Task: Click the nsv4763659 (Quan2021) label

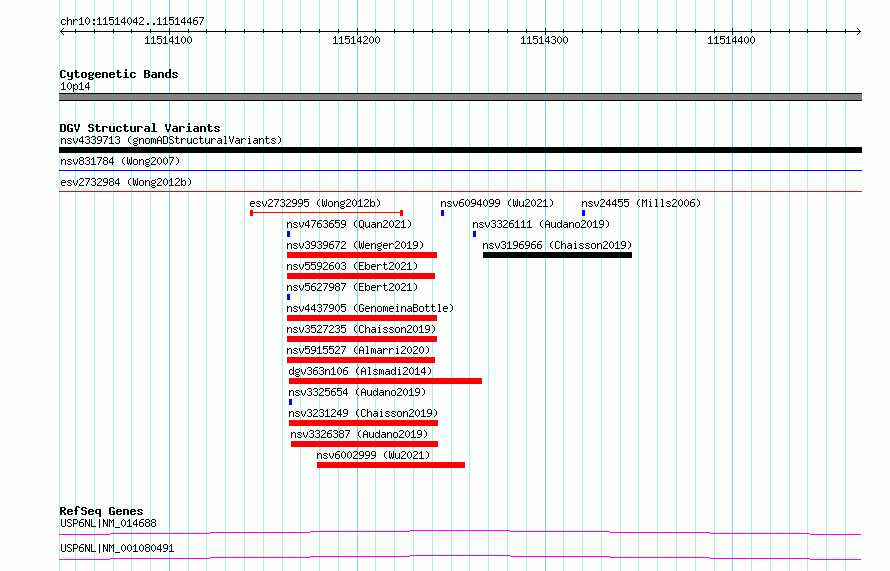Action: tap(349, 224)
